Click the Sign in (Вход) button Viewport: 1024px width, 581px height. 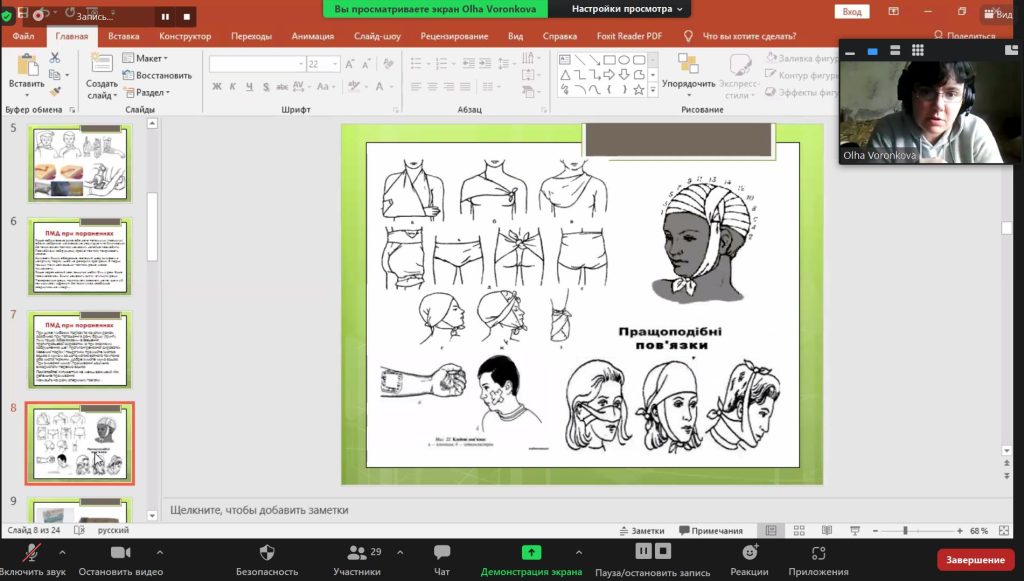coord(852,12)
